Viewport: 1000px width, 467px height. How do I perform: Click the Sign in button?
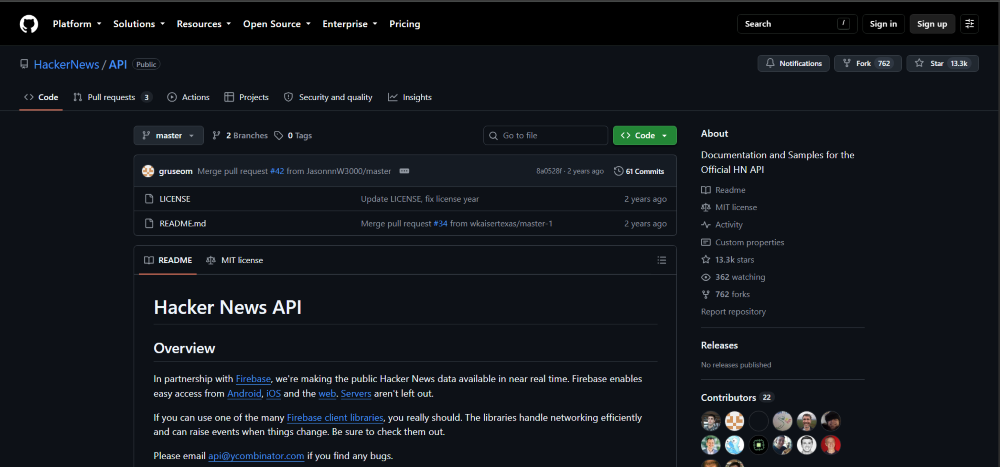point(883,24)
